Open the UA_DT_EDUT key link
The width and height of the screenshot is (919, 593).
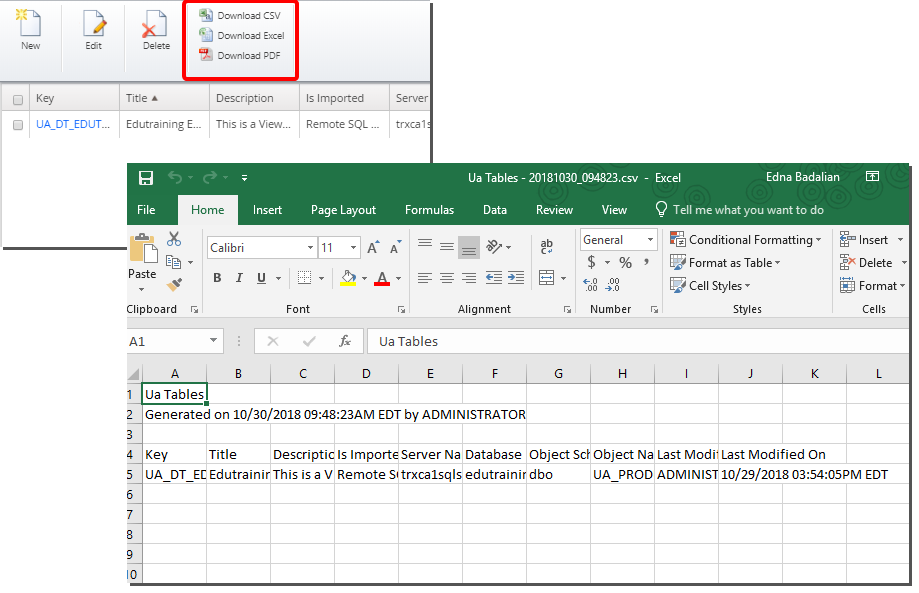point(73,124)
